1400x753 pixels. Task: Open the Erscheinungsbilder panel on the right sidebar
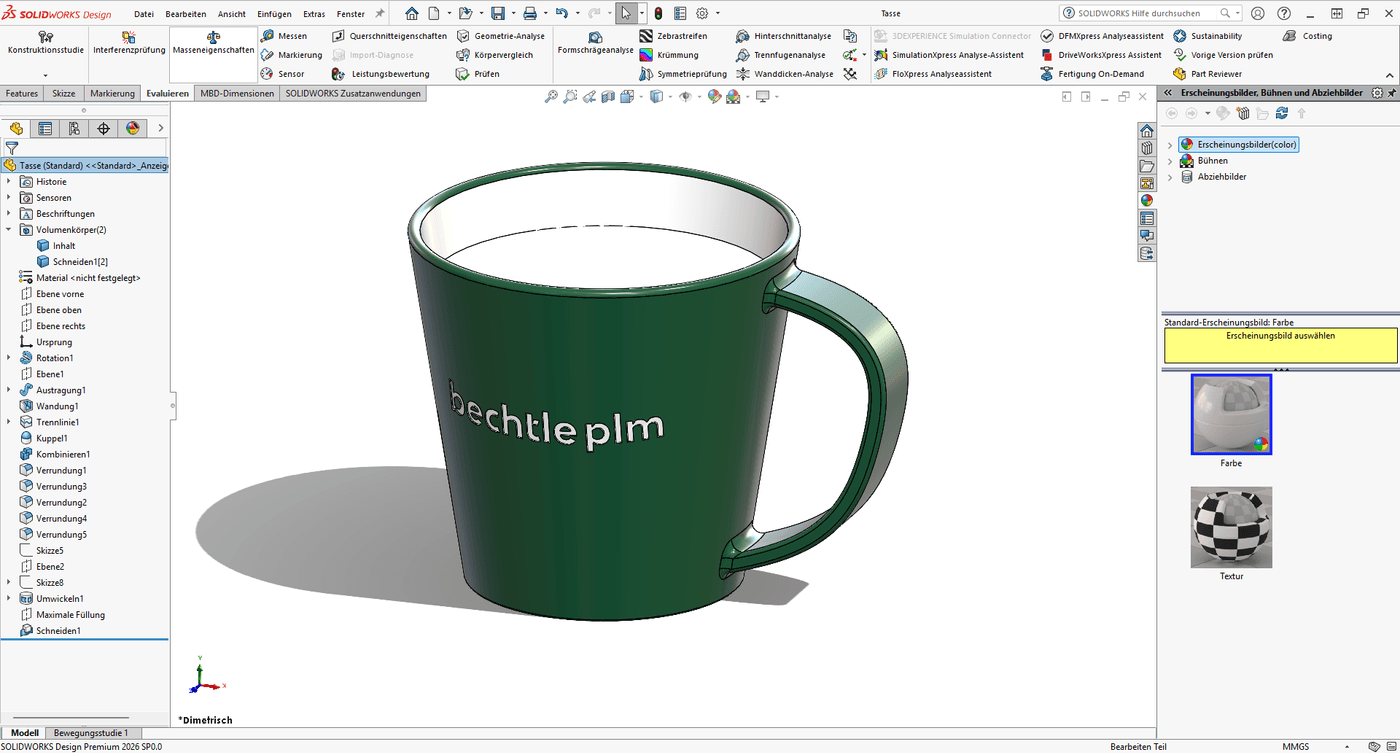pos(1145,200)
